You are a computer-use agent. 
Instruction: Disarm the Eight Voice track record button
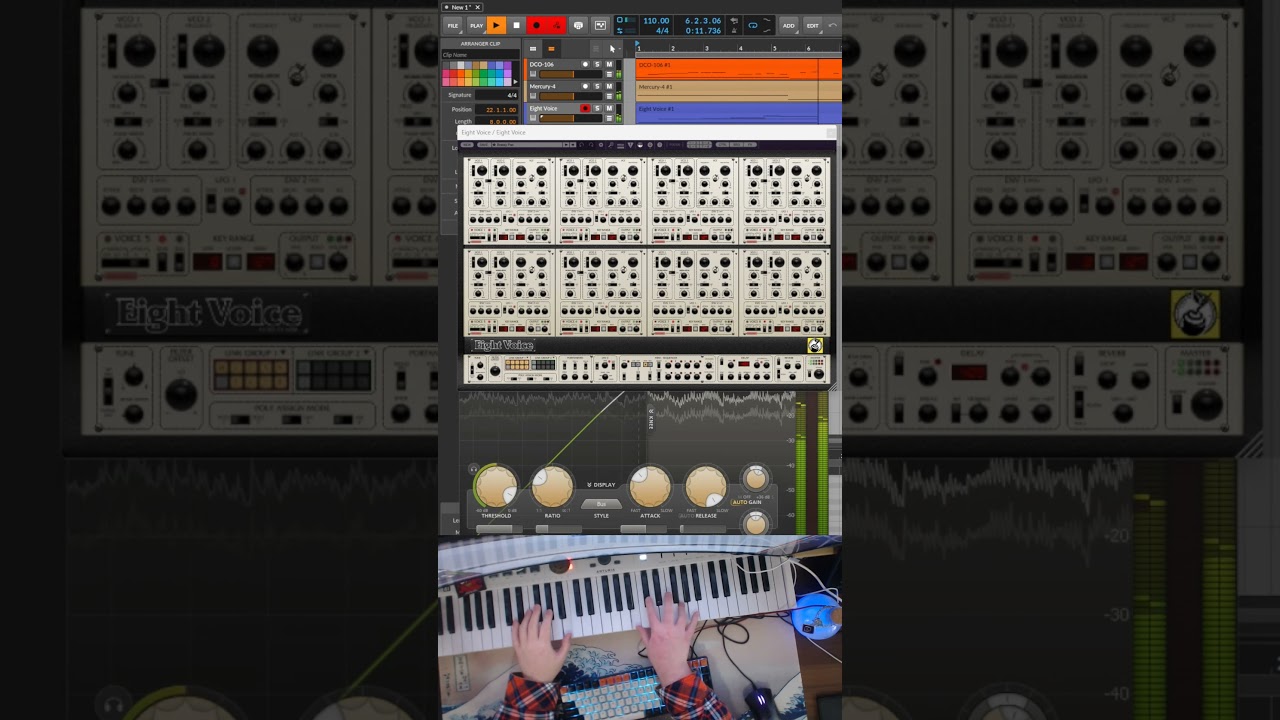point(585,108)
